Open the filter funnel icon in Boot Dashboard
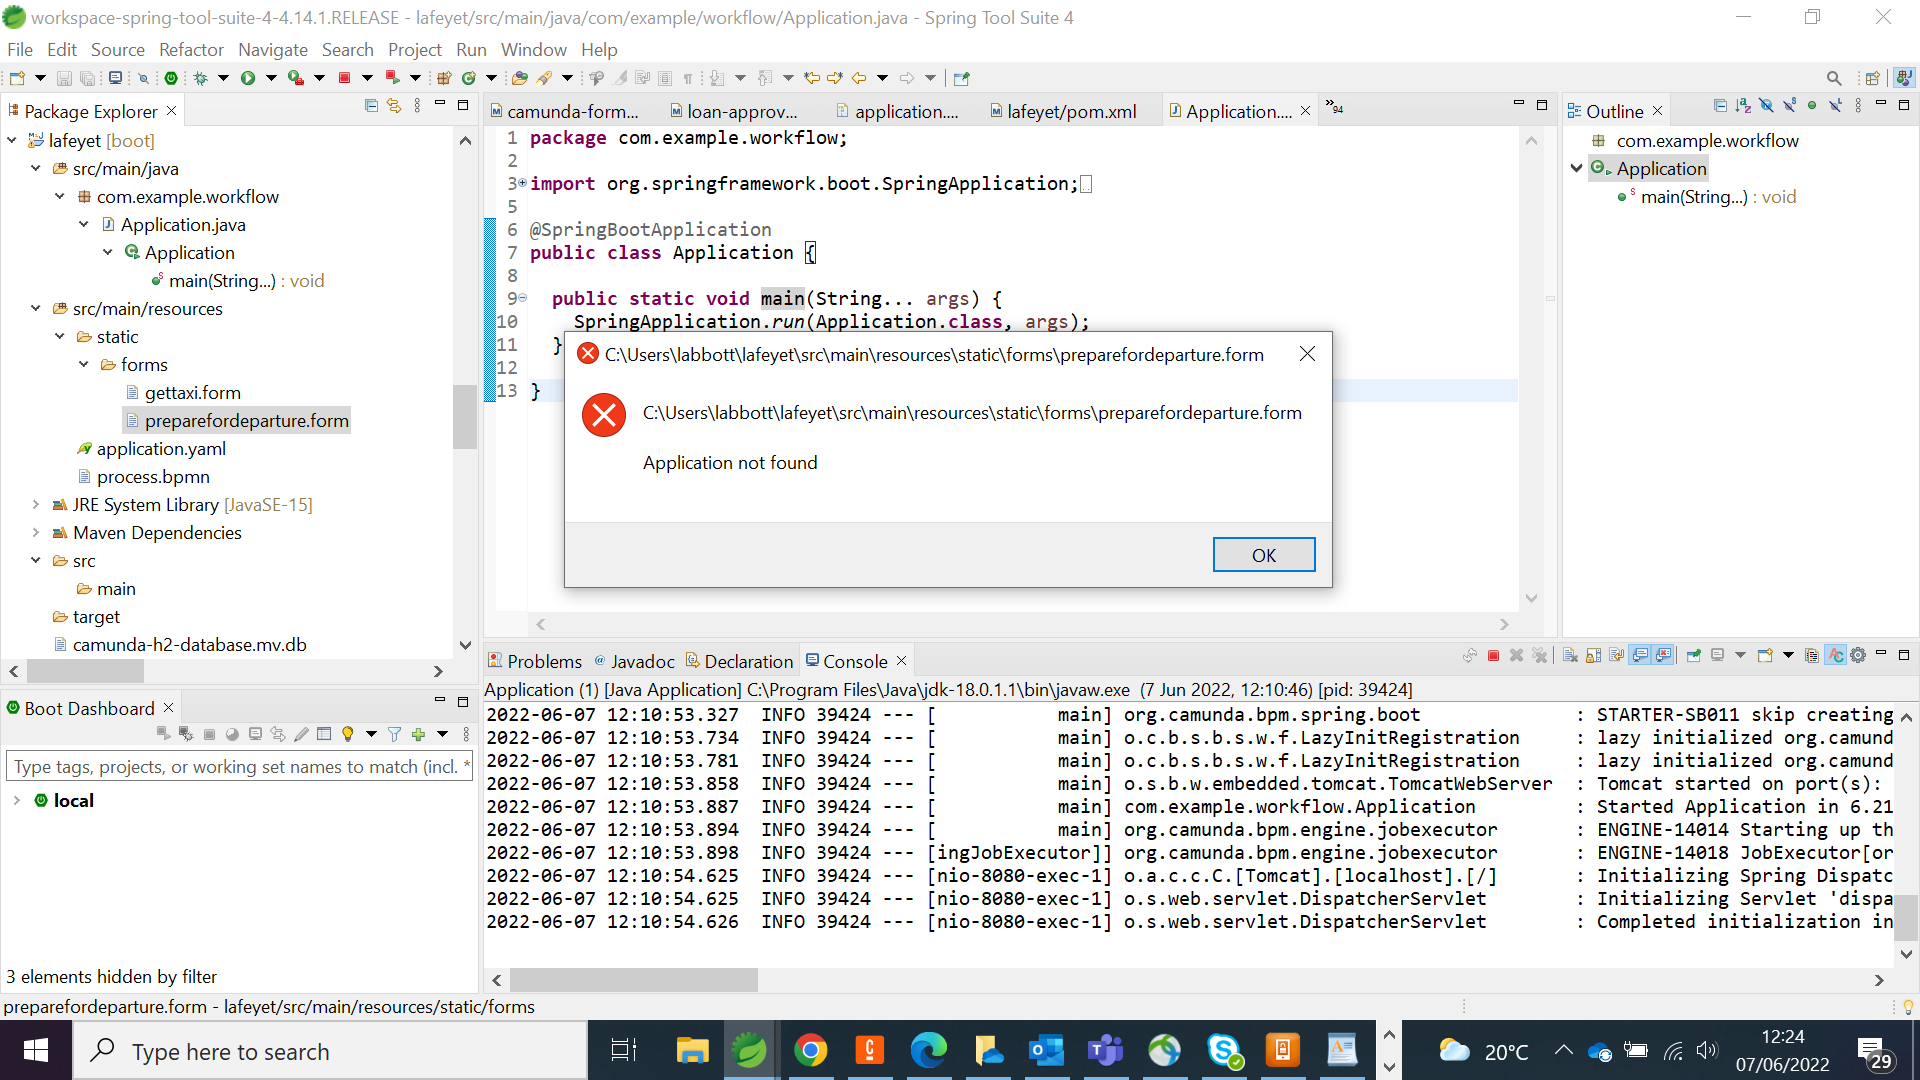 point(394,733)
